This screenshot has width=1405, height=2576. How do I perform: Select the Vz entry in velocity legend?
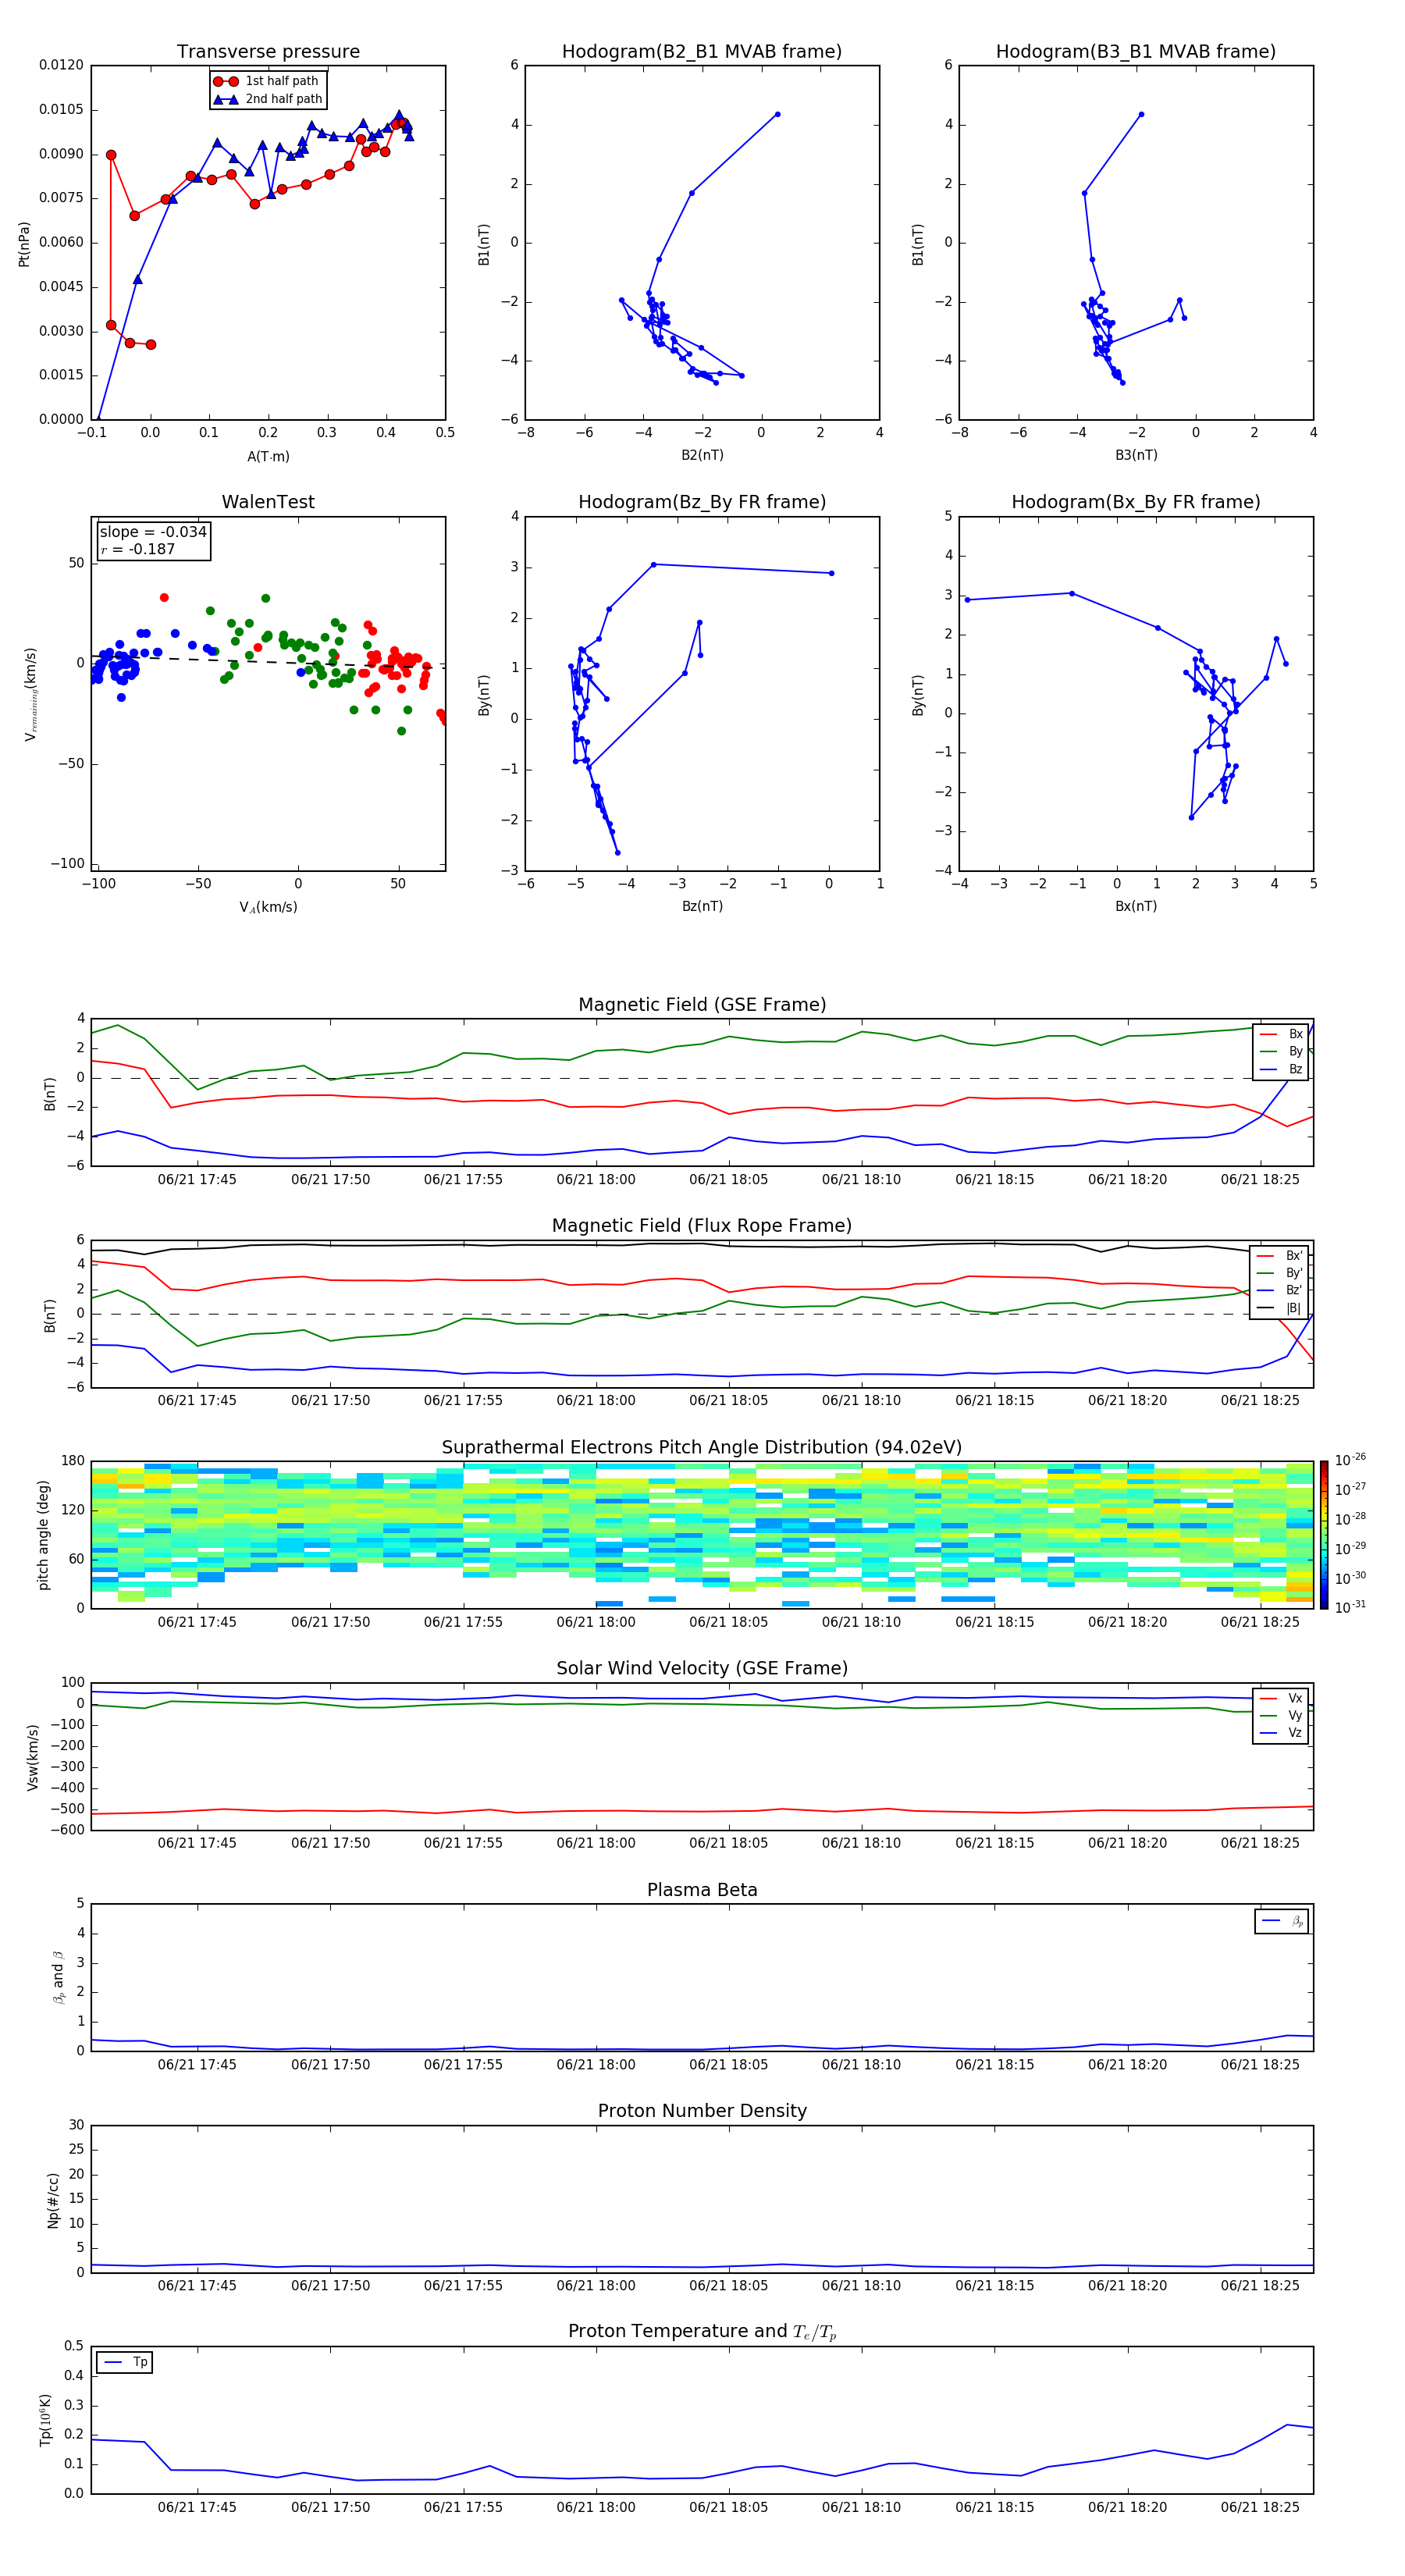click(x=1281, y=1733)
